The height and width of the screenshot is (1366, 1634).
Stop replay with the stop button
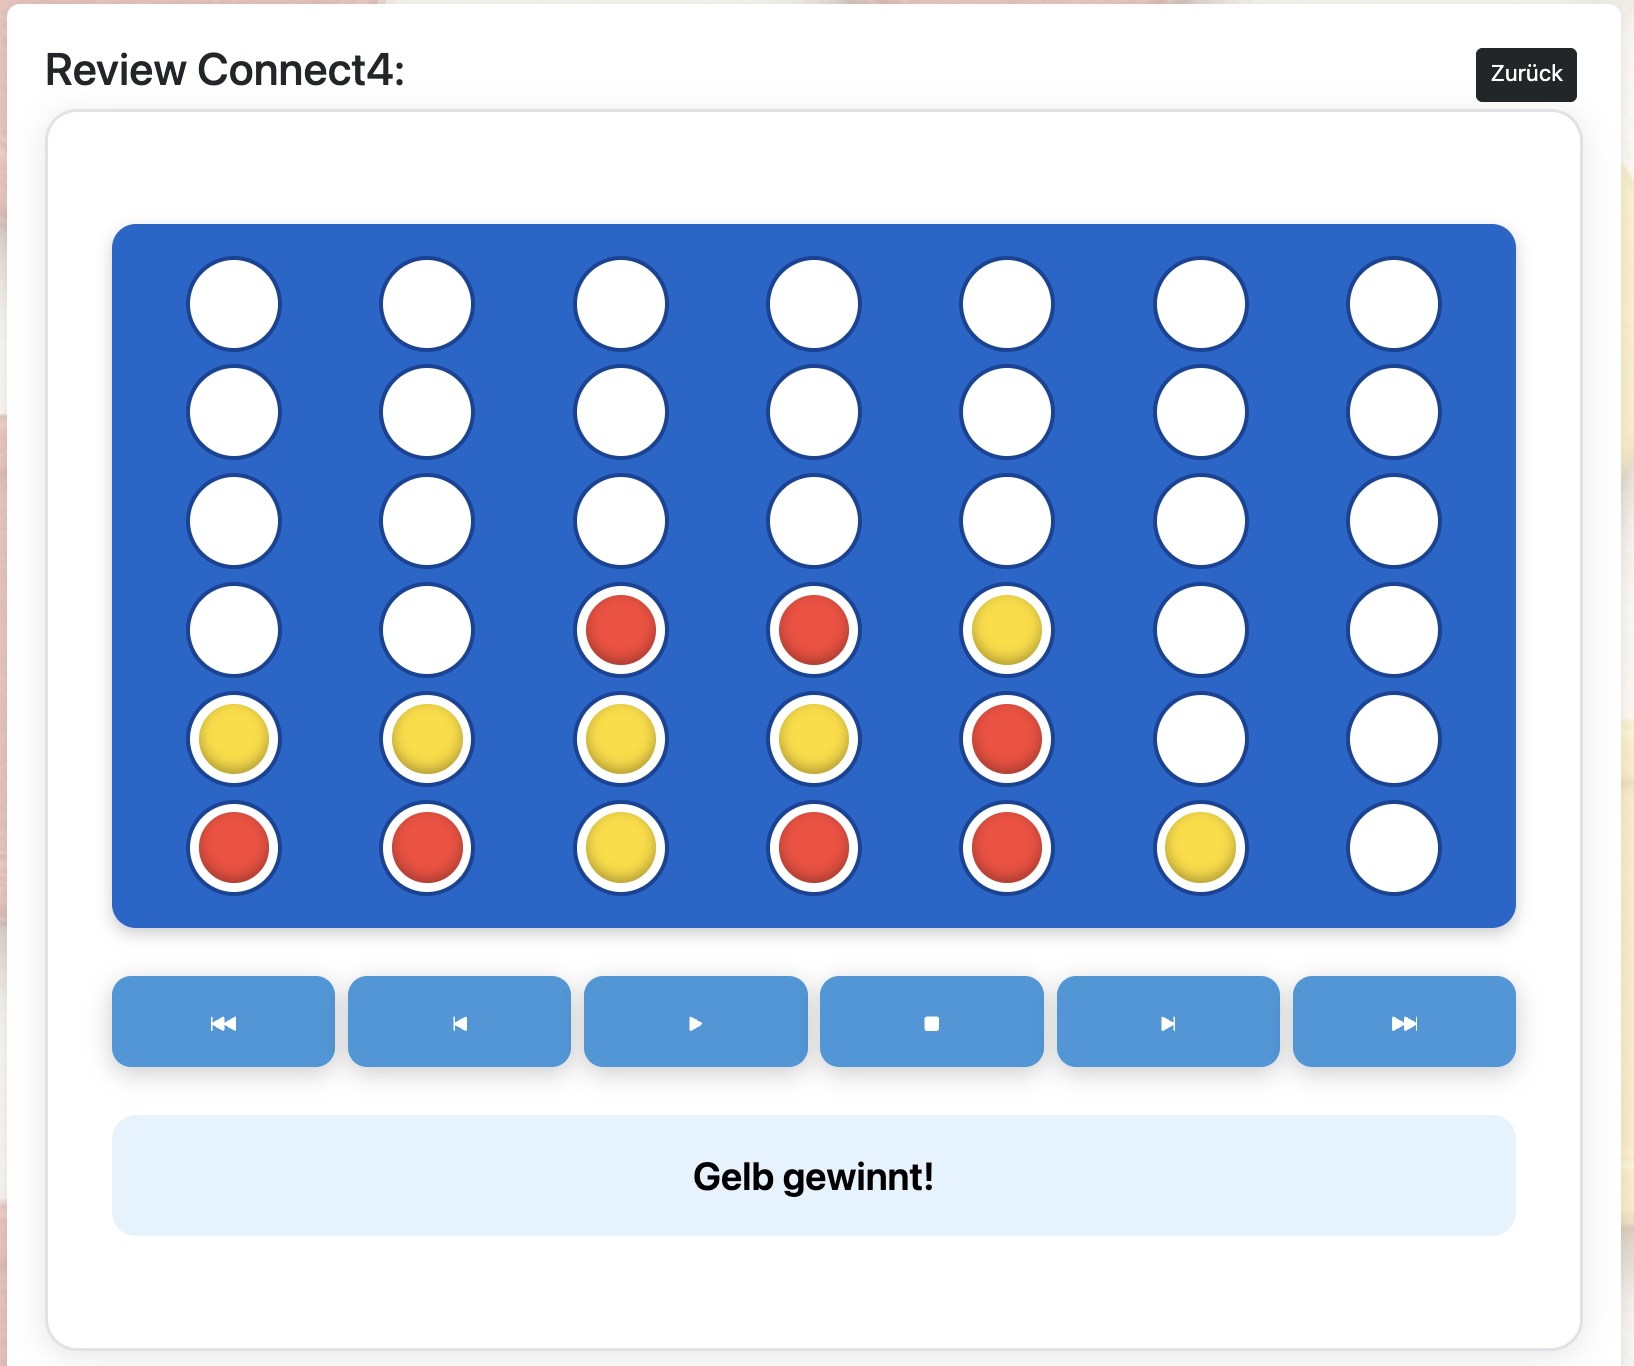tap(931, 1021)
